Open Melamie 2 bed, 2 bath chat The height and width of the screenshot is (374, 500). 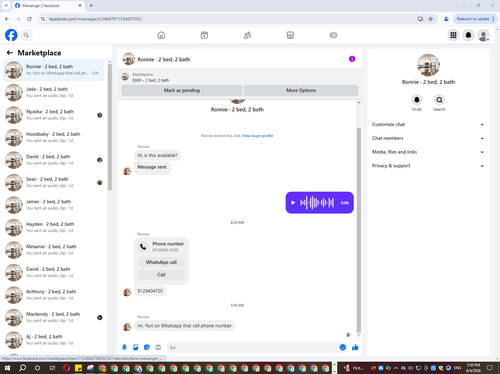pyautogui.click(x=54, y=250)
